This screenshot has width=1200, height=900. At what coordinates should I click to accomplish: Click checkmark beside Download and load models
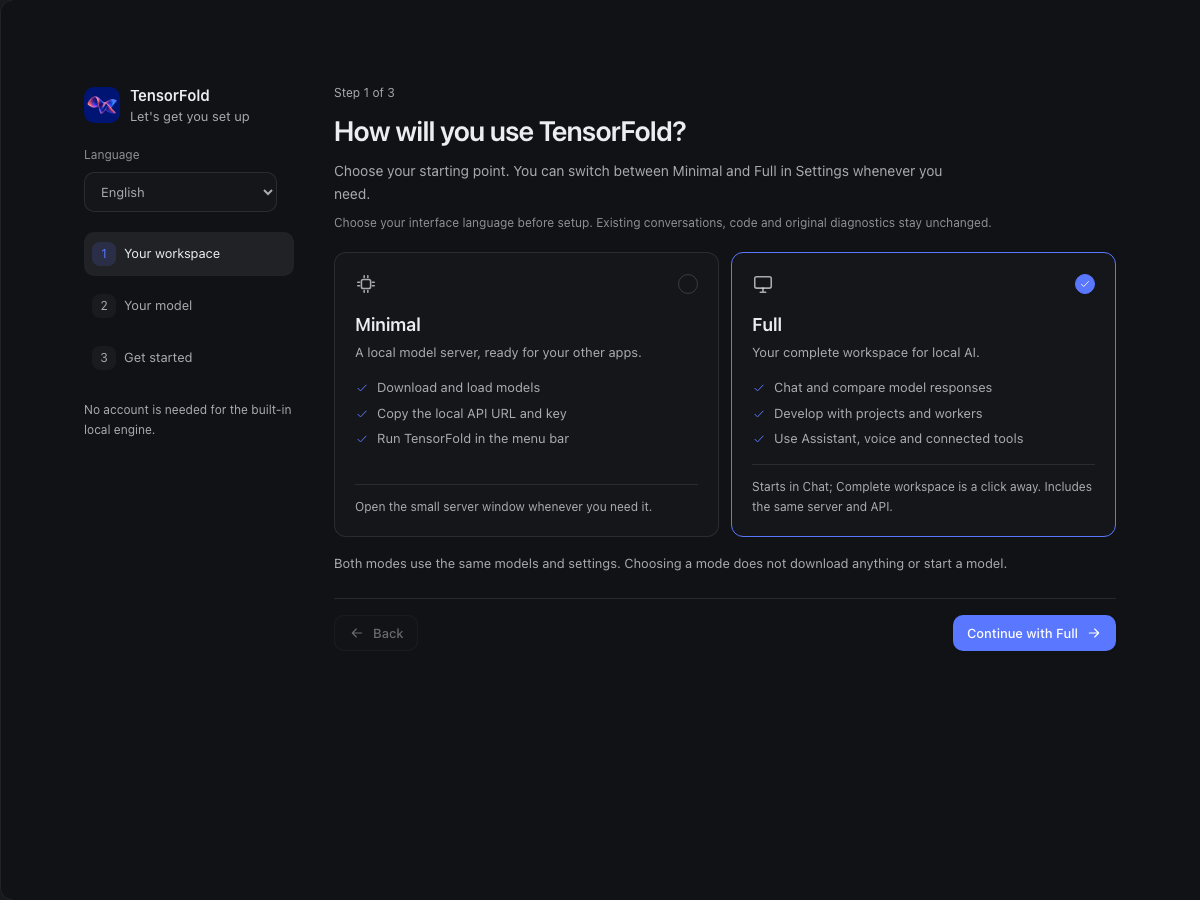(x=362, y=388)
